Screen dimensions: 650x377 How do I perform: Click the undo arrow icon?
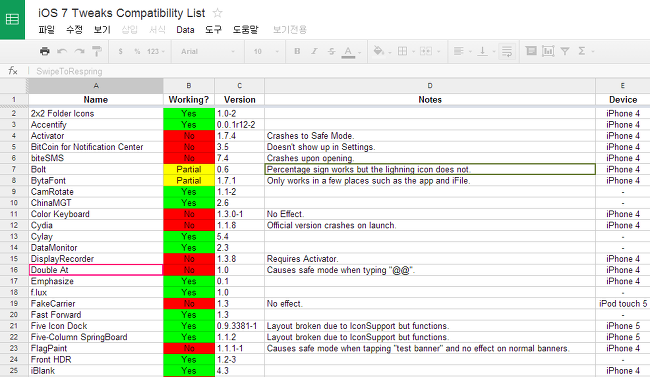click(x=62, y=51)
